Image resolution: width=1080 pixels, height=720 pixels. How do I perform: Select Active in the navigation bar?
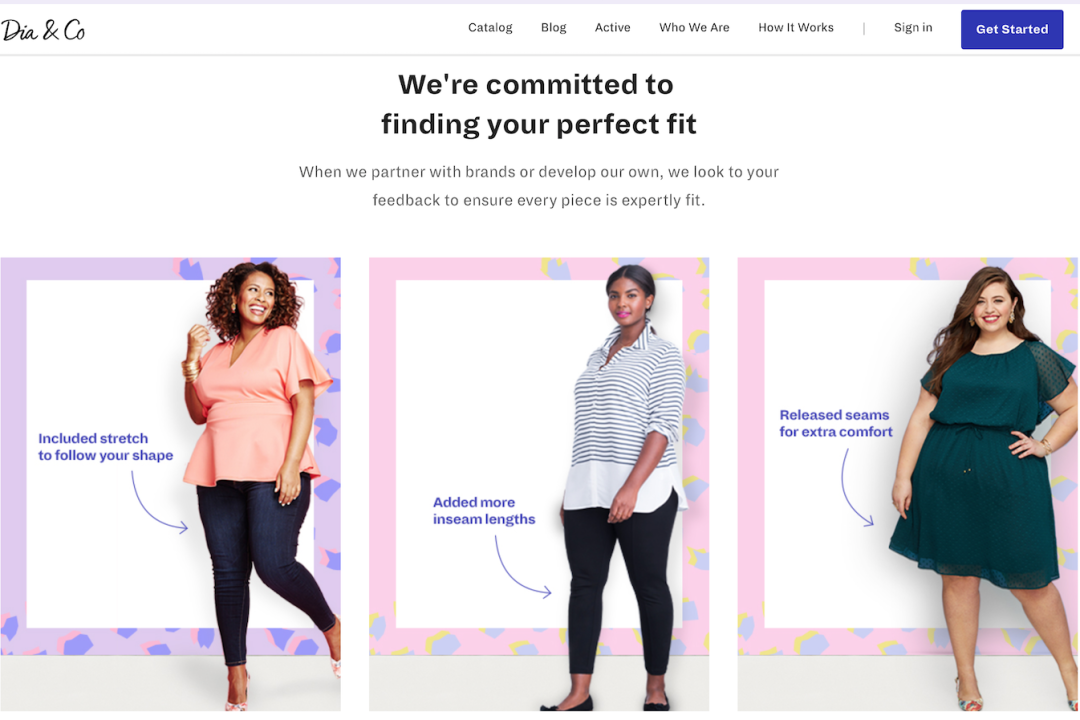612,28
